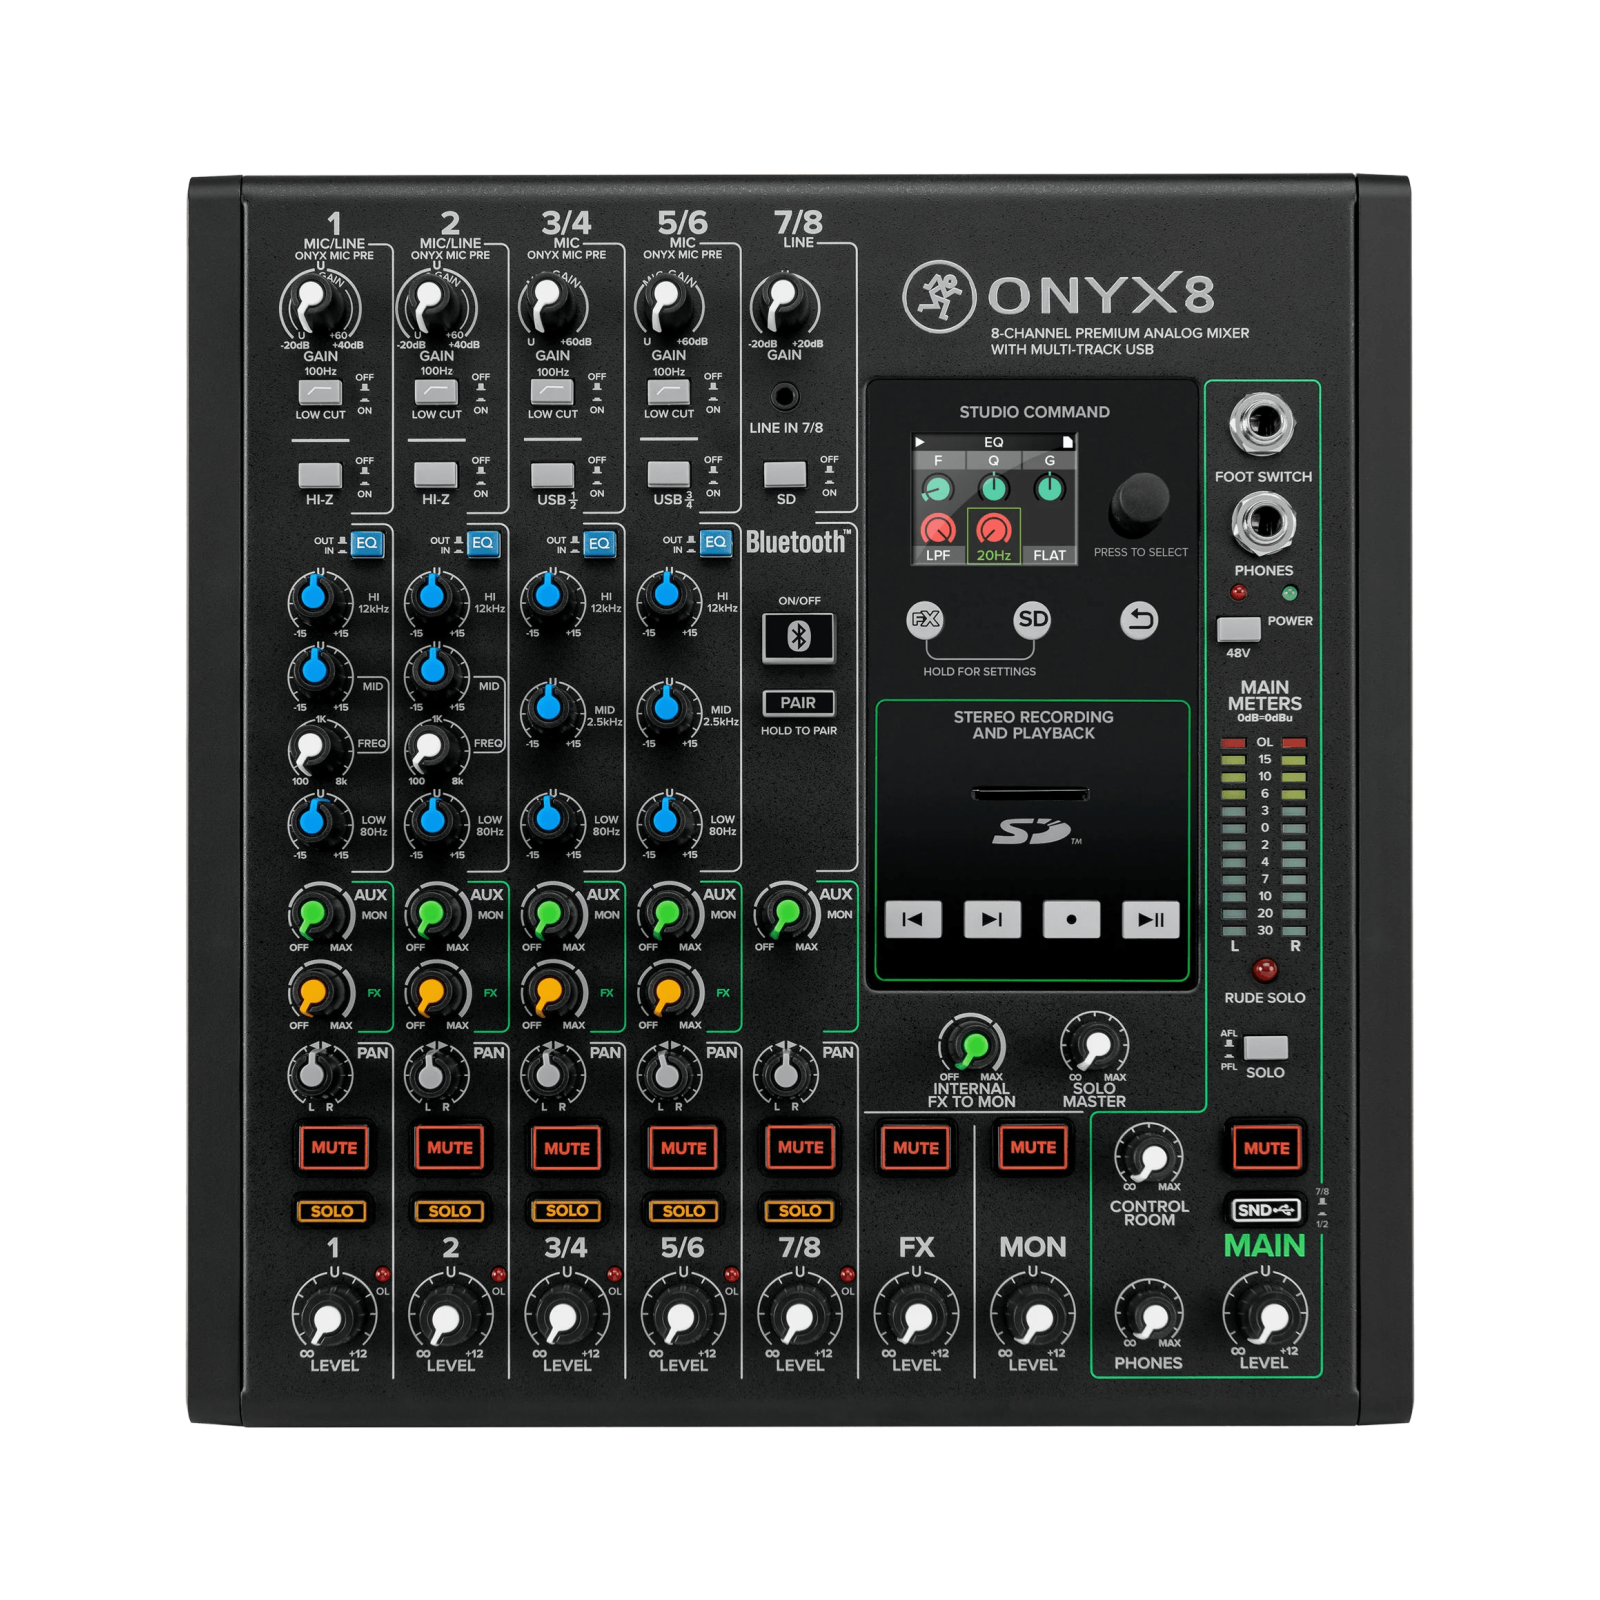1600x1600 pixels.
Task: Toggle channel 5/6 EQ in/out button
Action: (715, 543)
